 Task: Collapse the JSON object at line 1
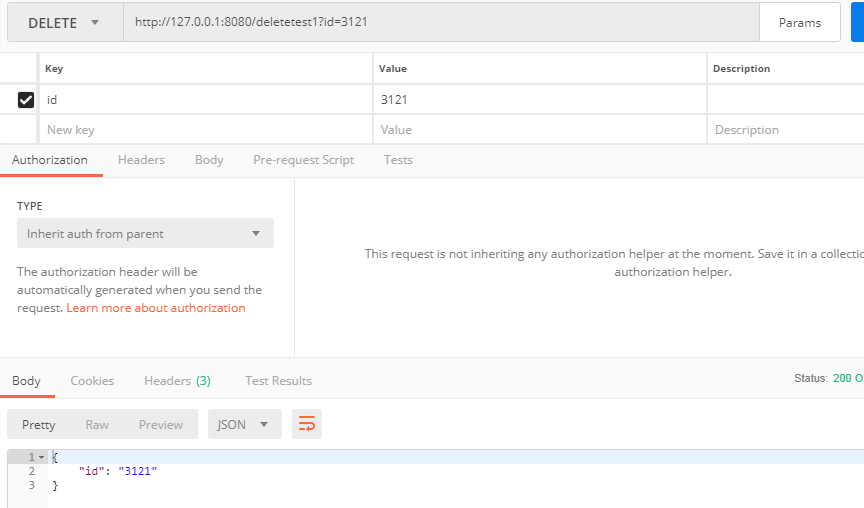coord(42,457)
